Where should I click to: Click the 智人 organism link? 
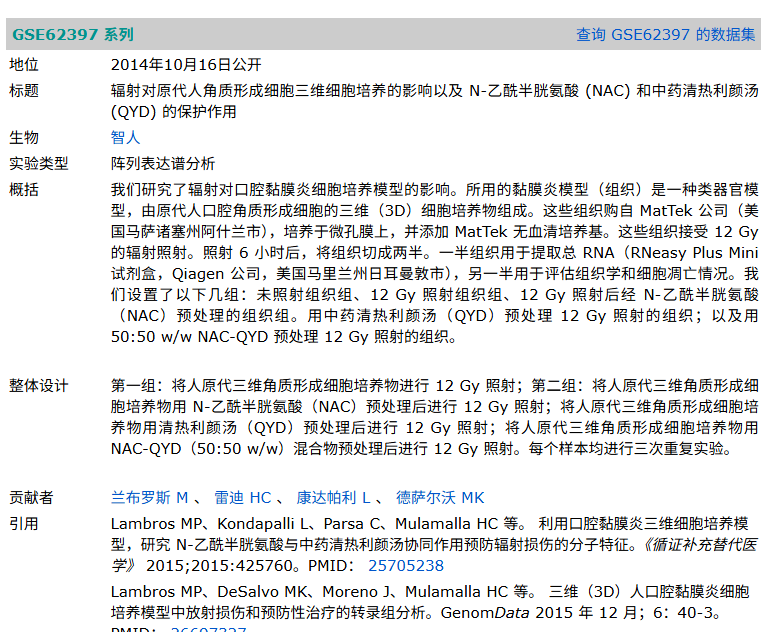point(126,137)
